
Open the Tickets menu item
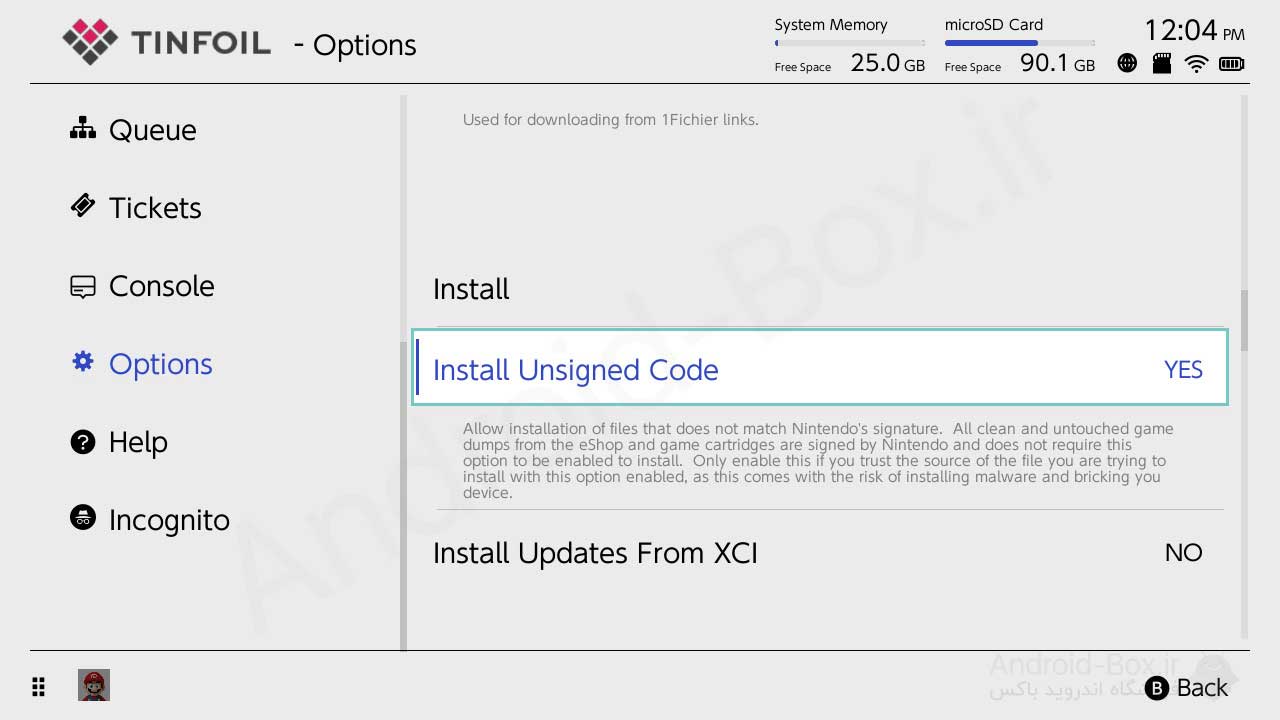click(x=155, y=208)
